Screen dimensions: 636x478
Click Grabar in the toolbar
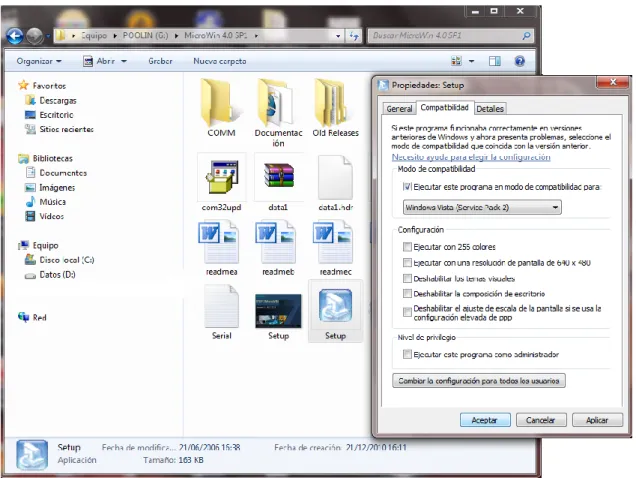(x=160, y=61)
